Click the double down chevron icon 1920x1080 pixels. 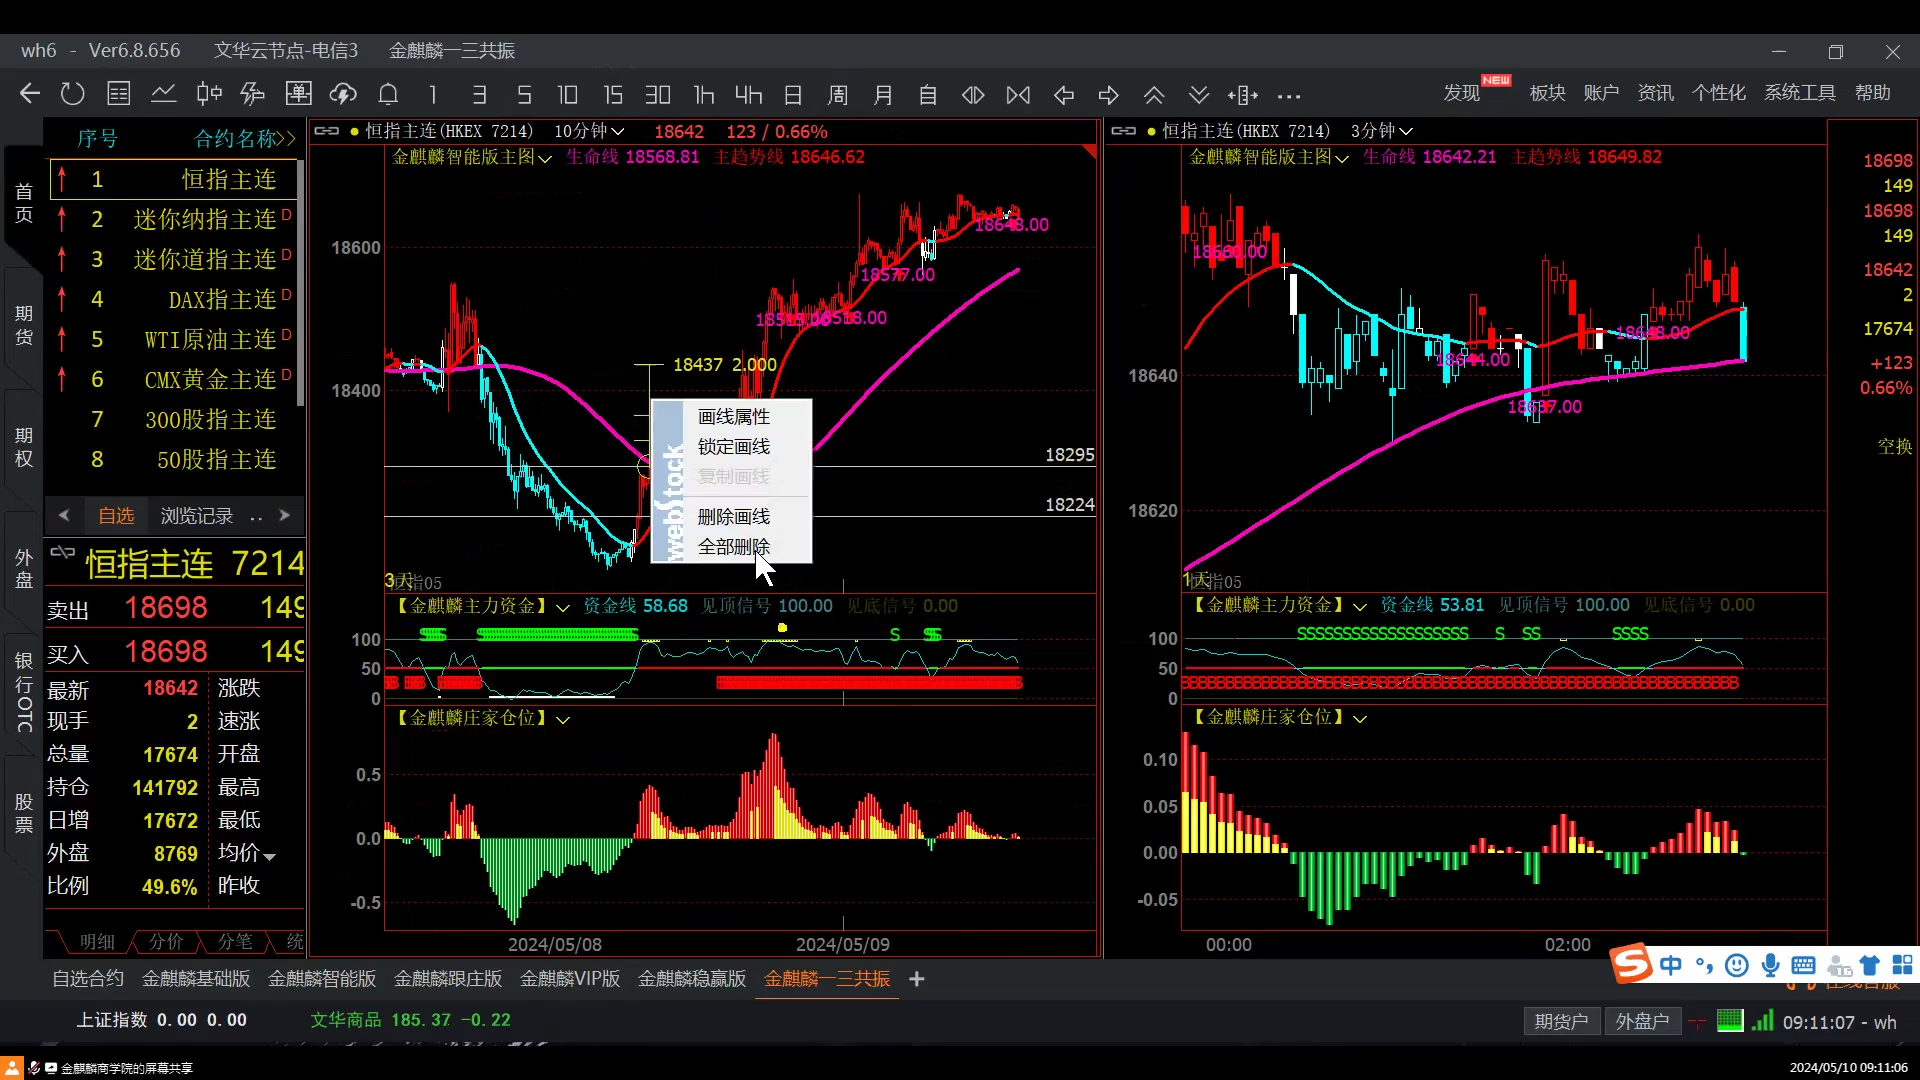pos(1199,94)
